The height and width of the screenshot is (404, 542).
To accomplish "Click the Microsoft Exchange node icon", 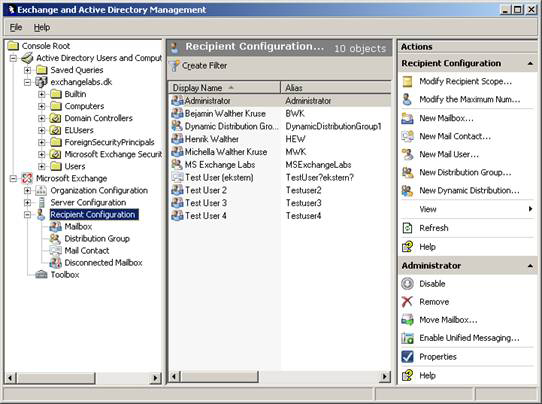I will point(27,178).
